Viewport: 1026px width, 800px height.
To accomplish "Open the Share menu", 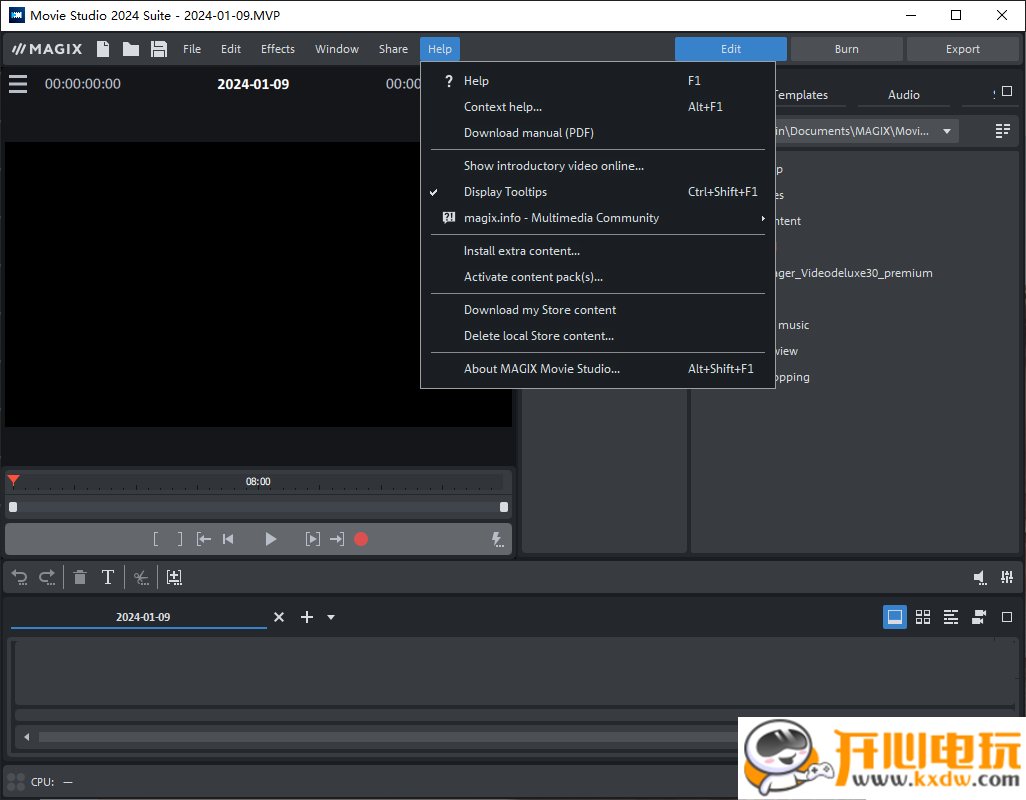I will [x=393, y=49].
